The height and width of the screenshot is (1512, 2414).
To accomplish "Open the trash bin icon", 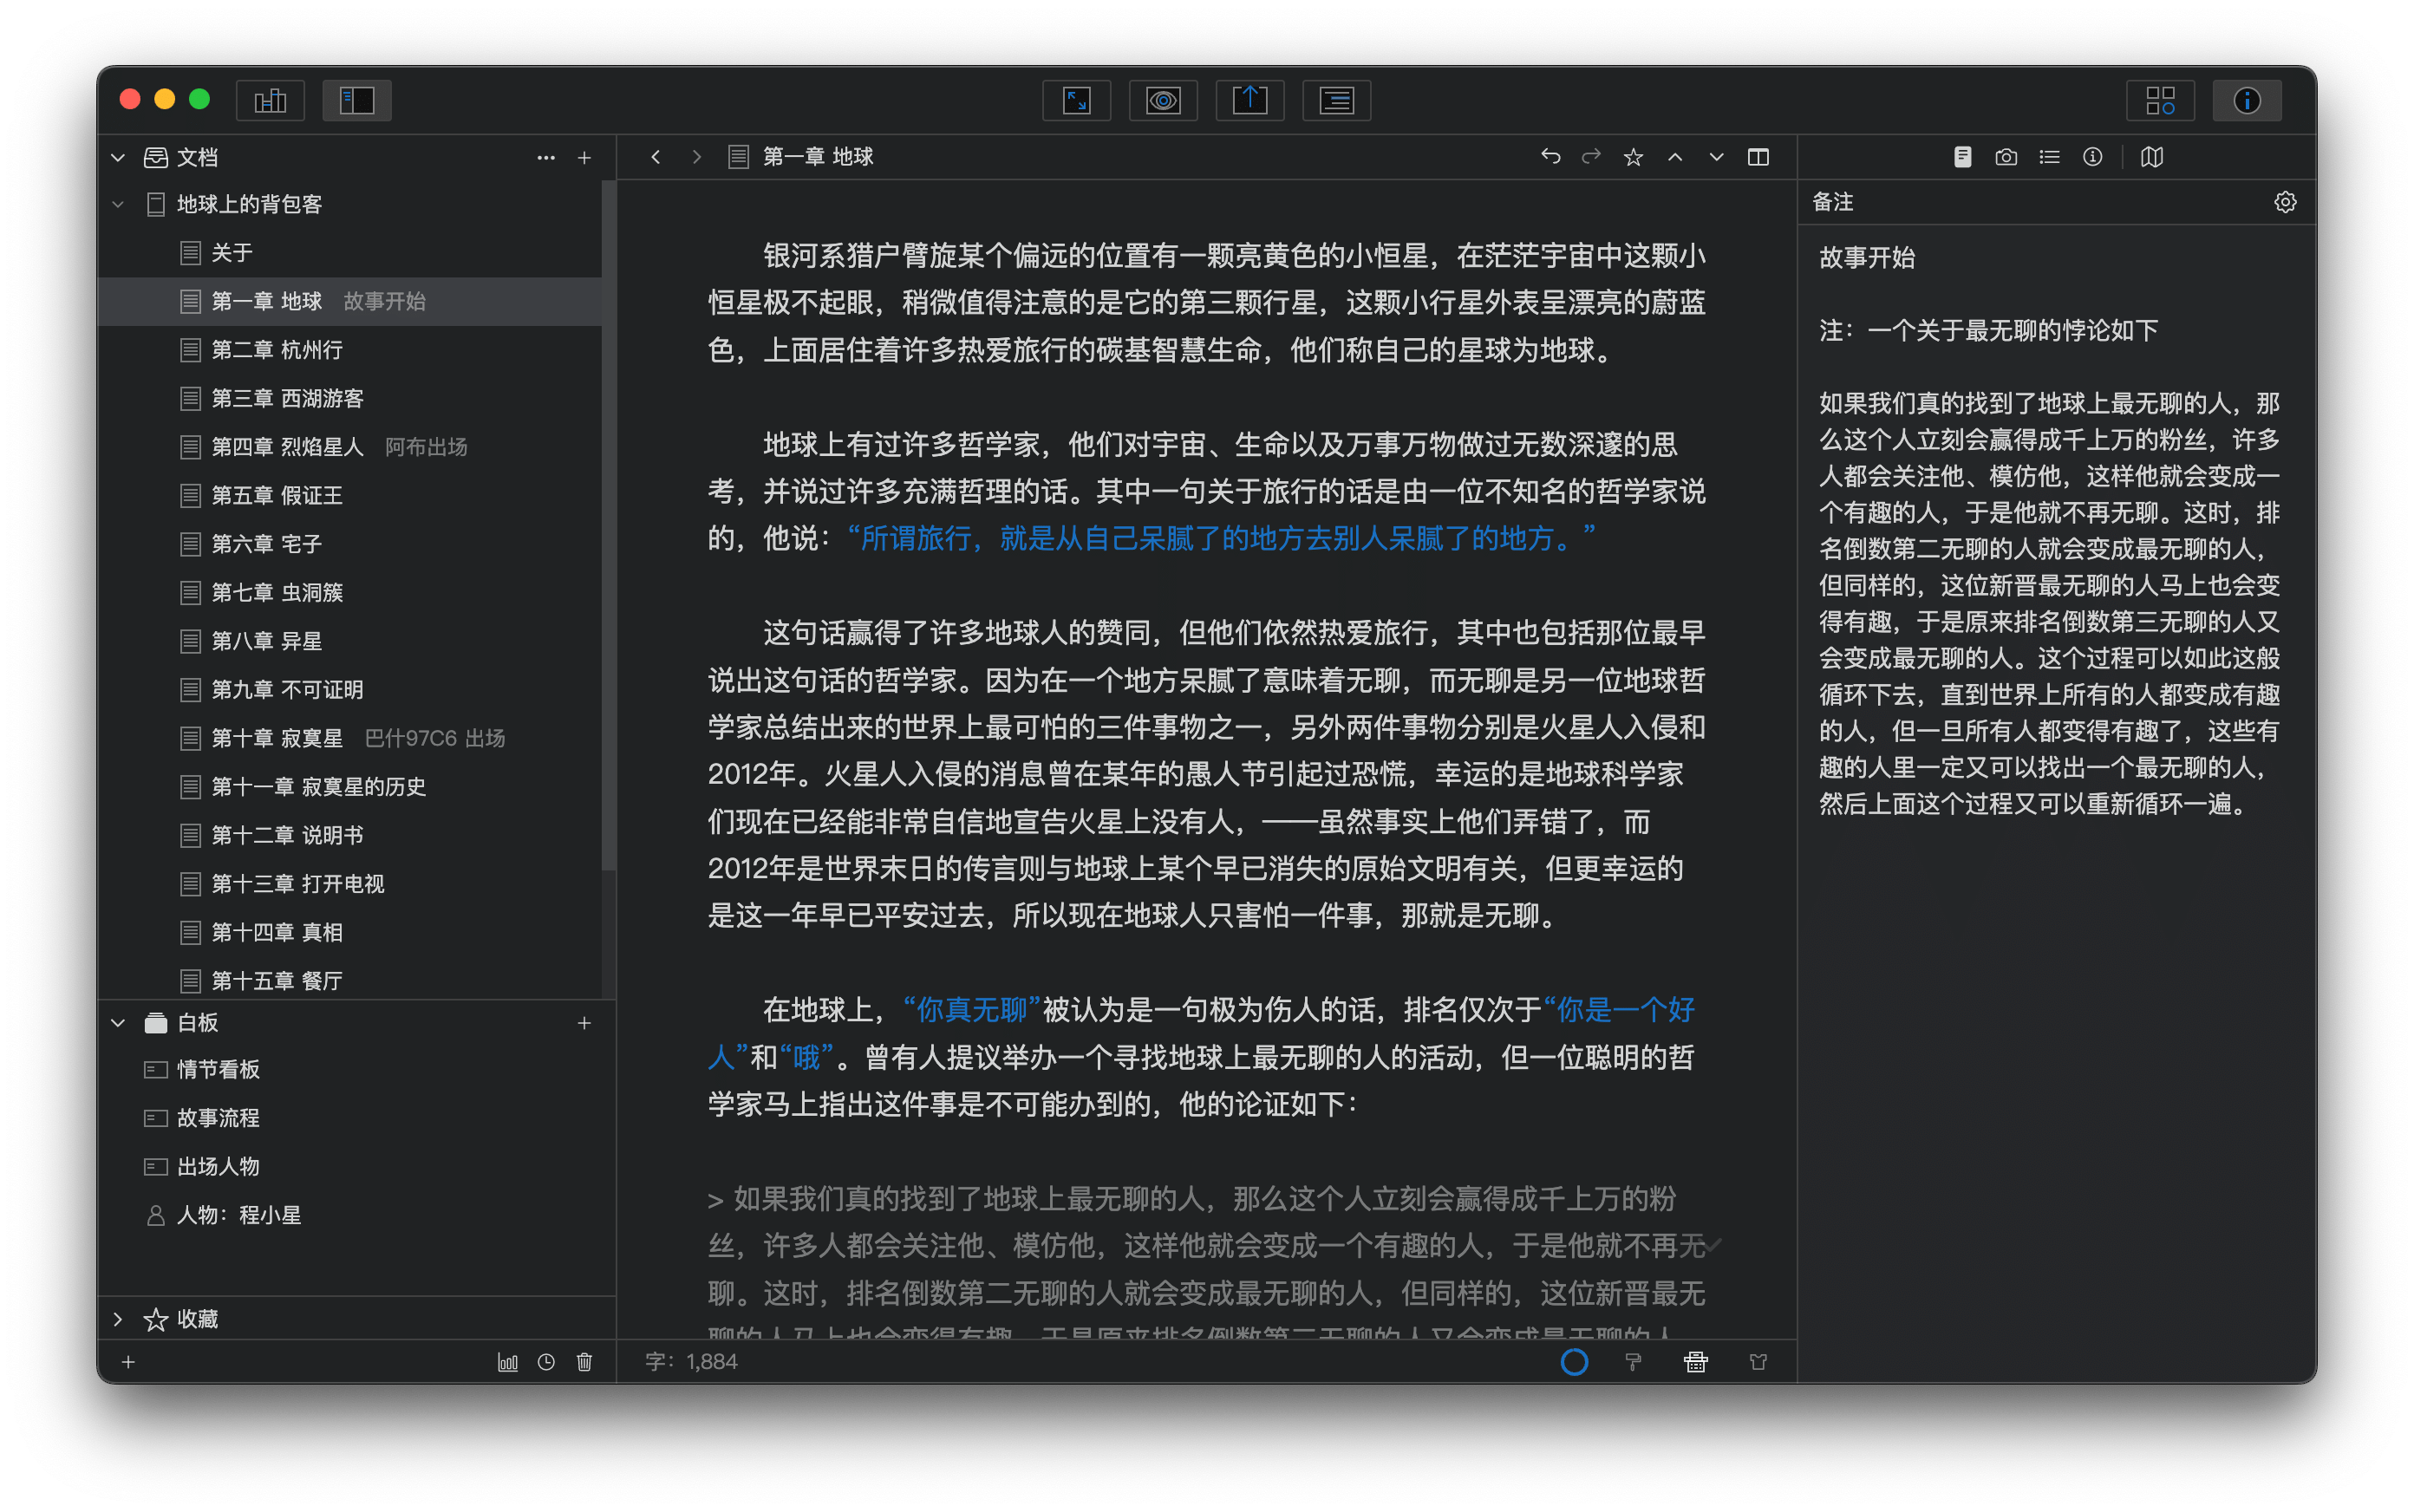I will (584, 1361).
